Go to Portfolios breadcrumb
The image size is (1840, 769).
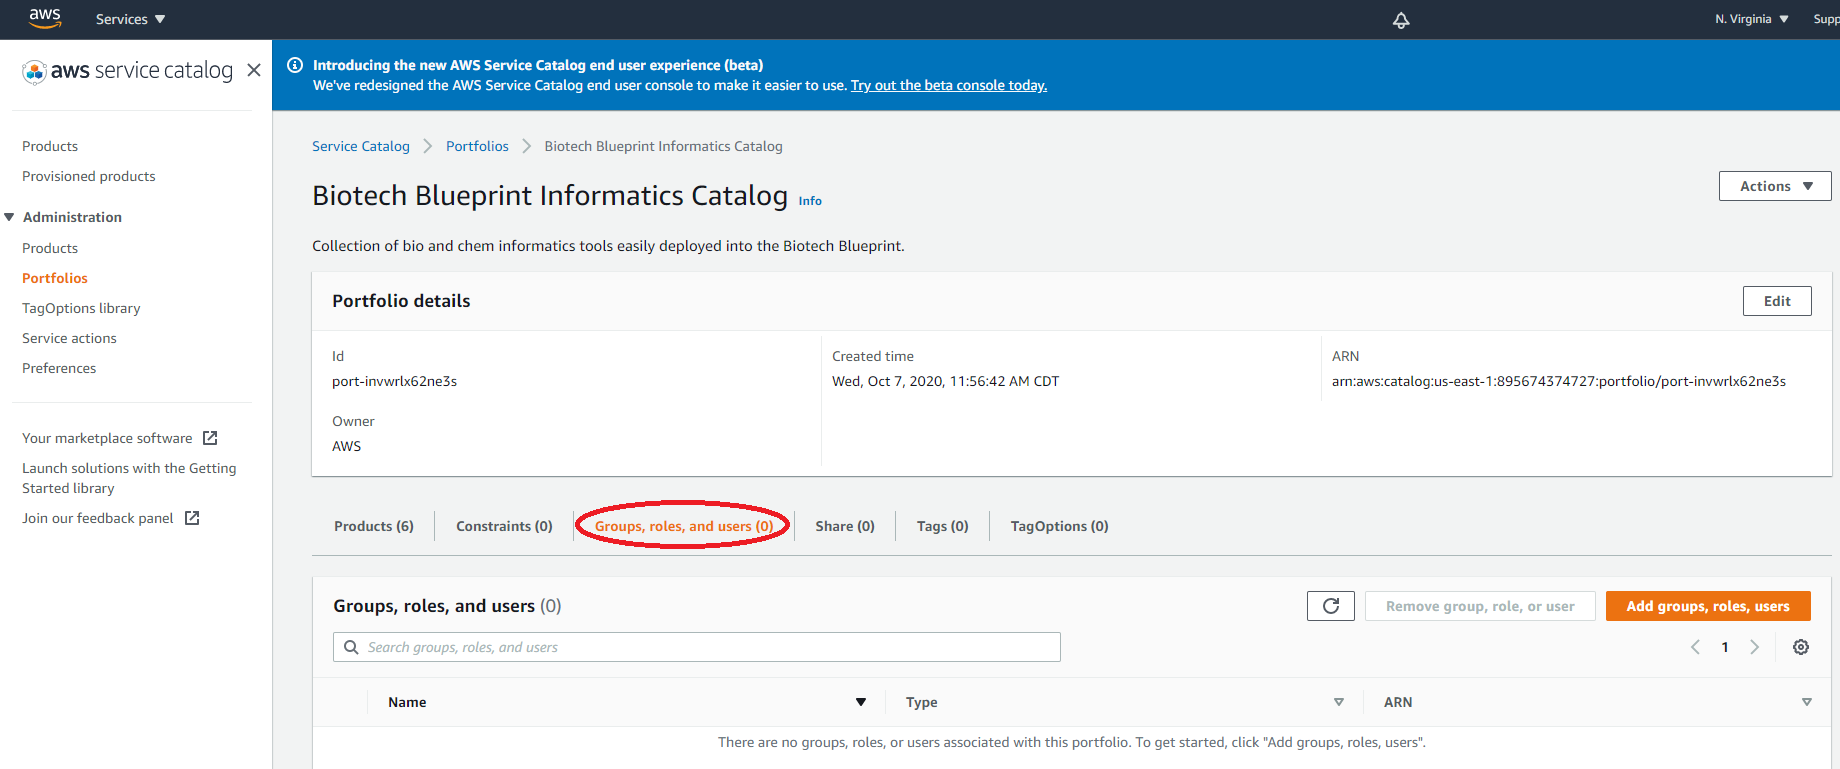tap(477, 146)
